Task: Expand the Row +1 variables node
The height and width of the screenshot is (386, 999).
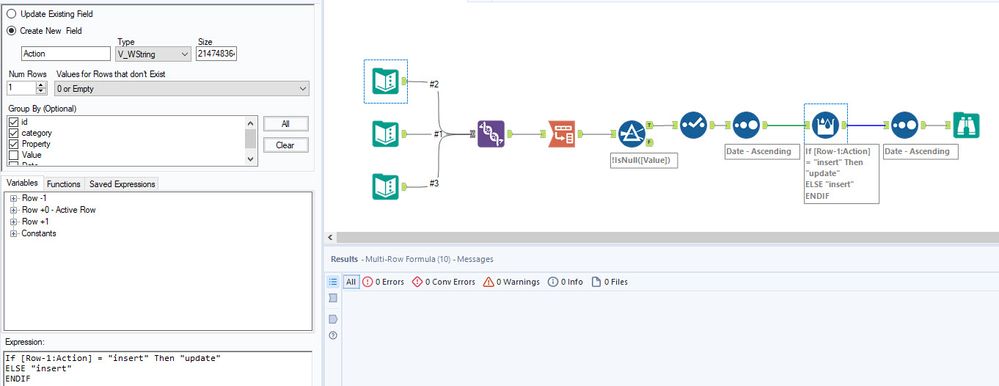Action: (13, 222)
